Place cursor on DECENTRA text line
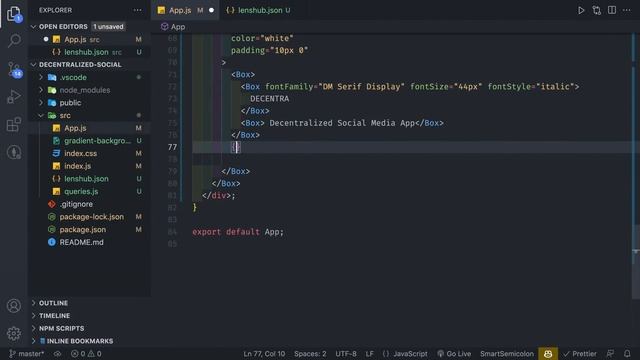The width and height of the screenshot is (640, 360). (269, 99)
